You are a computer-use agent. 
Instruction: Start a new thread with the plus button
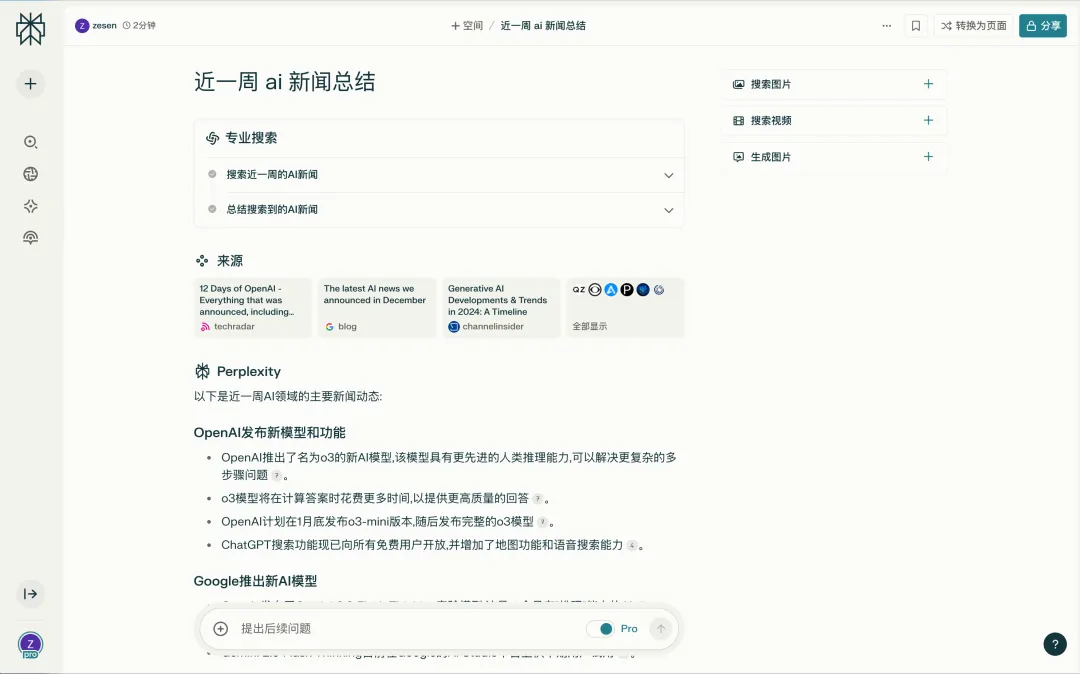pos(30,84)
